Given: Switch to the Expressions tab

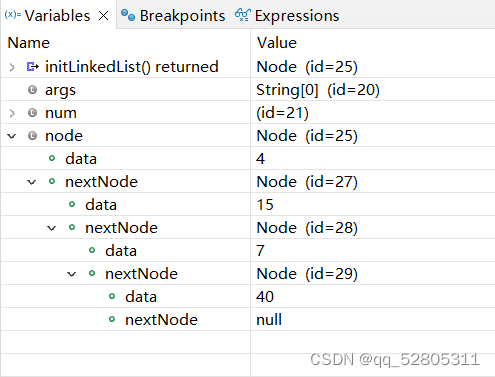Looking at the screenshot, I should (287, 15).
